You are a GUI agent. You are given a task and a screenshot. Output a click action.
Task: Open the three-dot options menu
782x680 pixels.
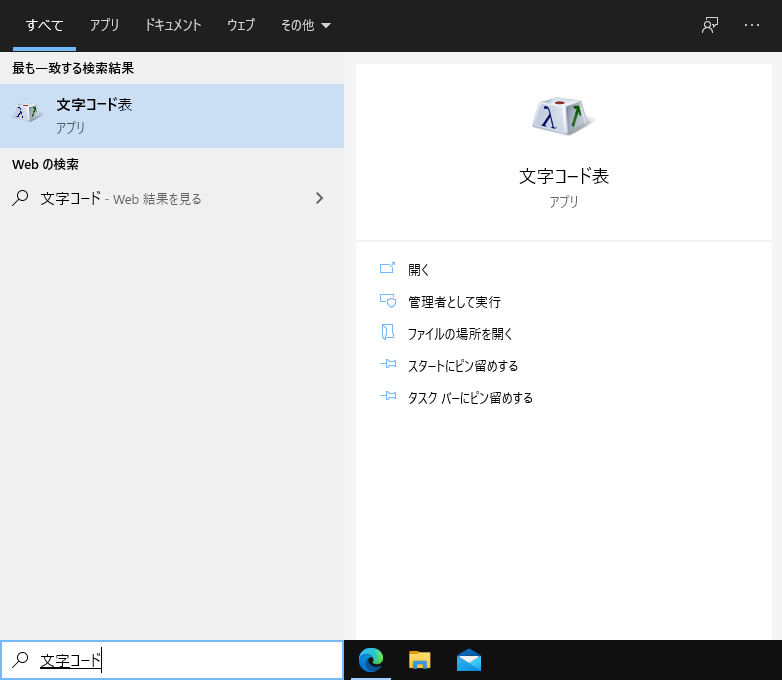[x=752, y=25]
